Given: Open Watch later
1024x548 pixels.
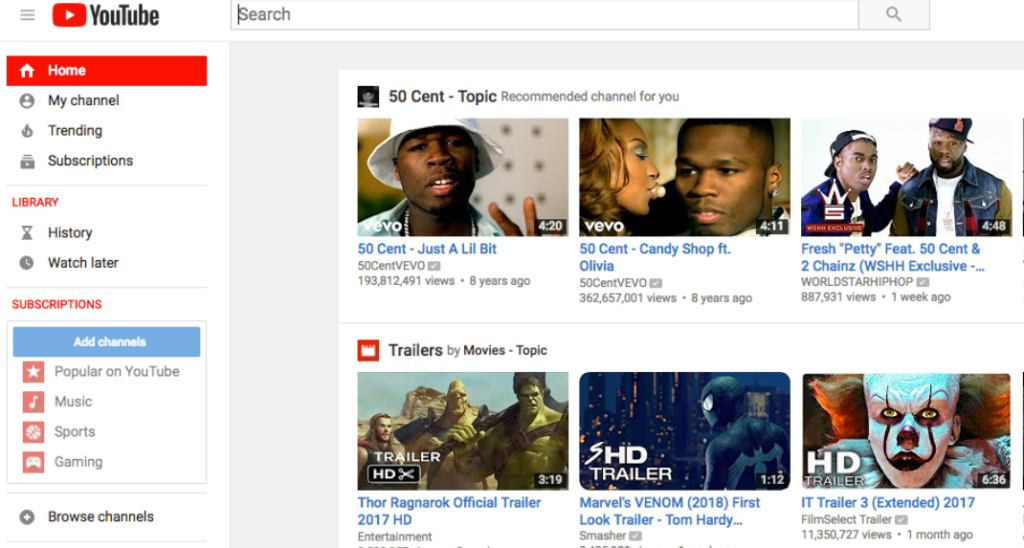Looking at the screenshot, I should click(x=83, y=263).
